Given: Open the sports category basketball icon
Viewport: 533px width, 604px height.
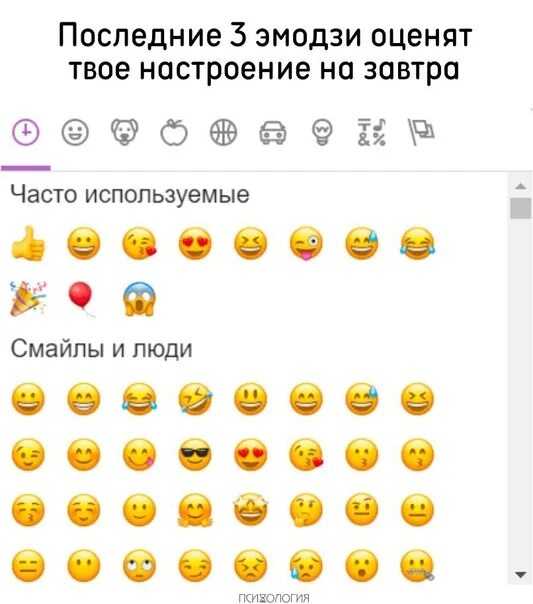Looking at the screenshot, I should 223,132.
